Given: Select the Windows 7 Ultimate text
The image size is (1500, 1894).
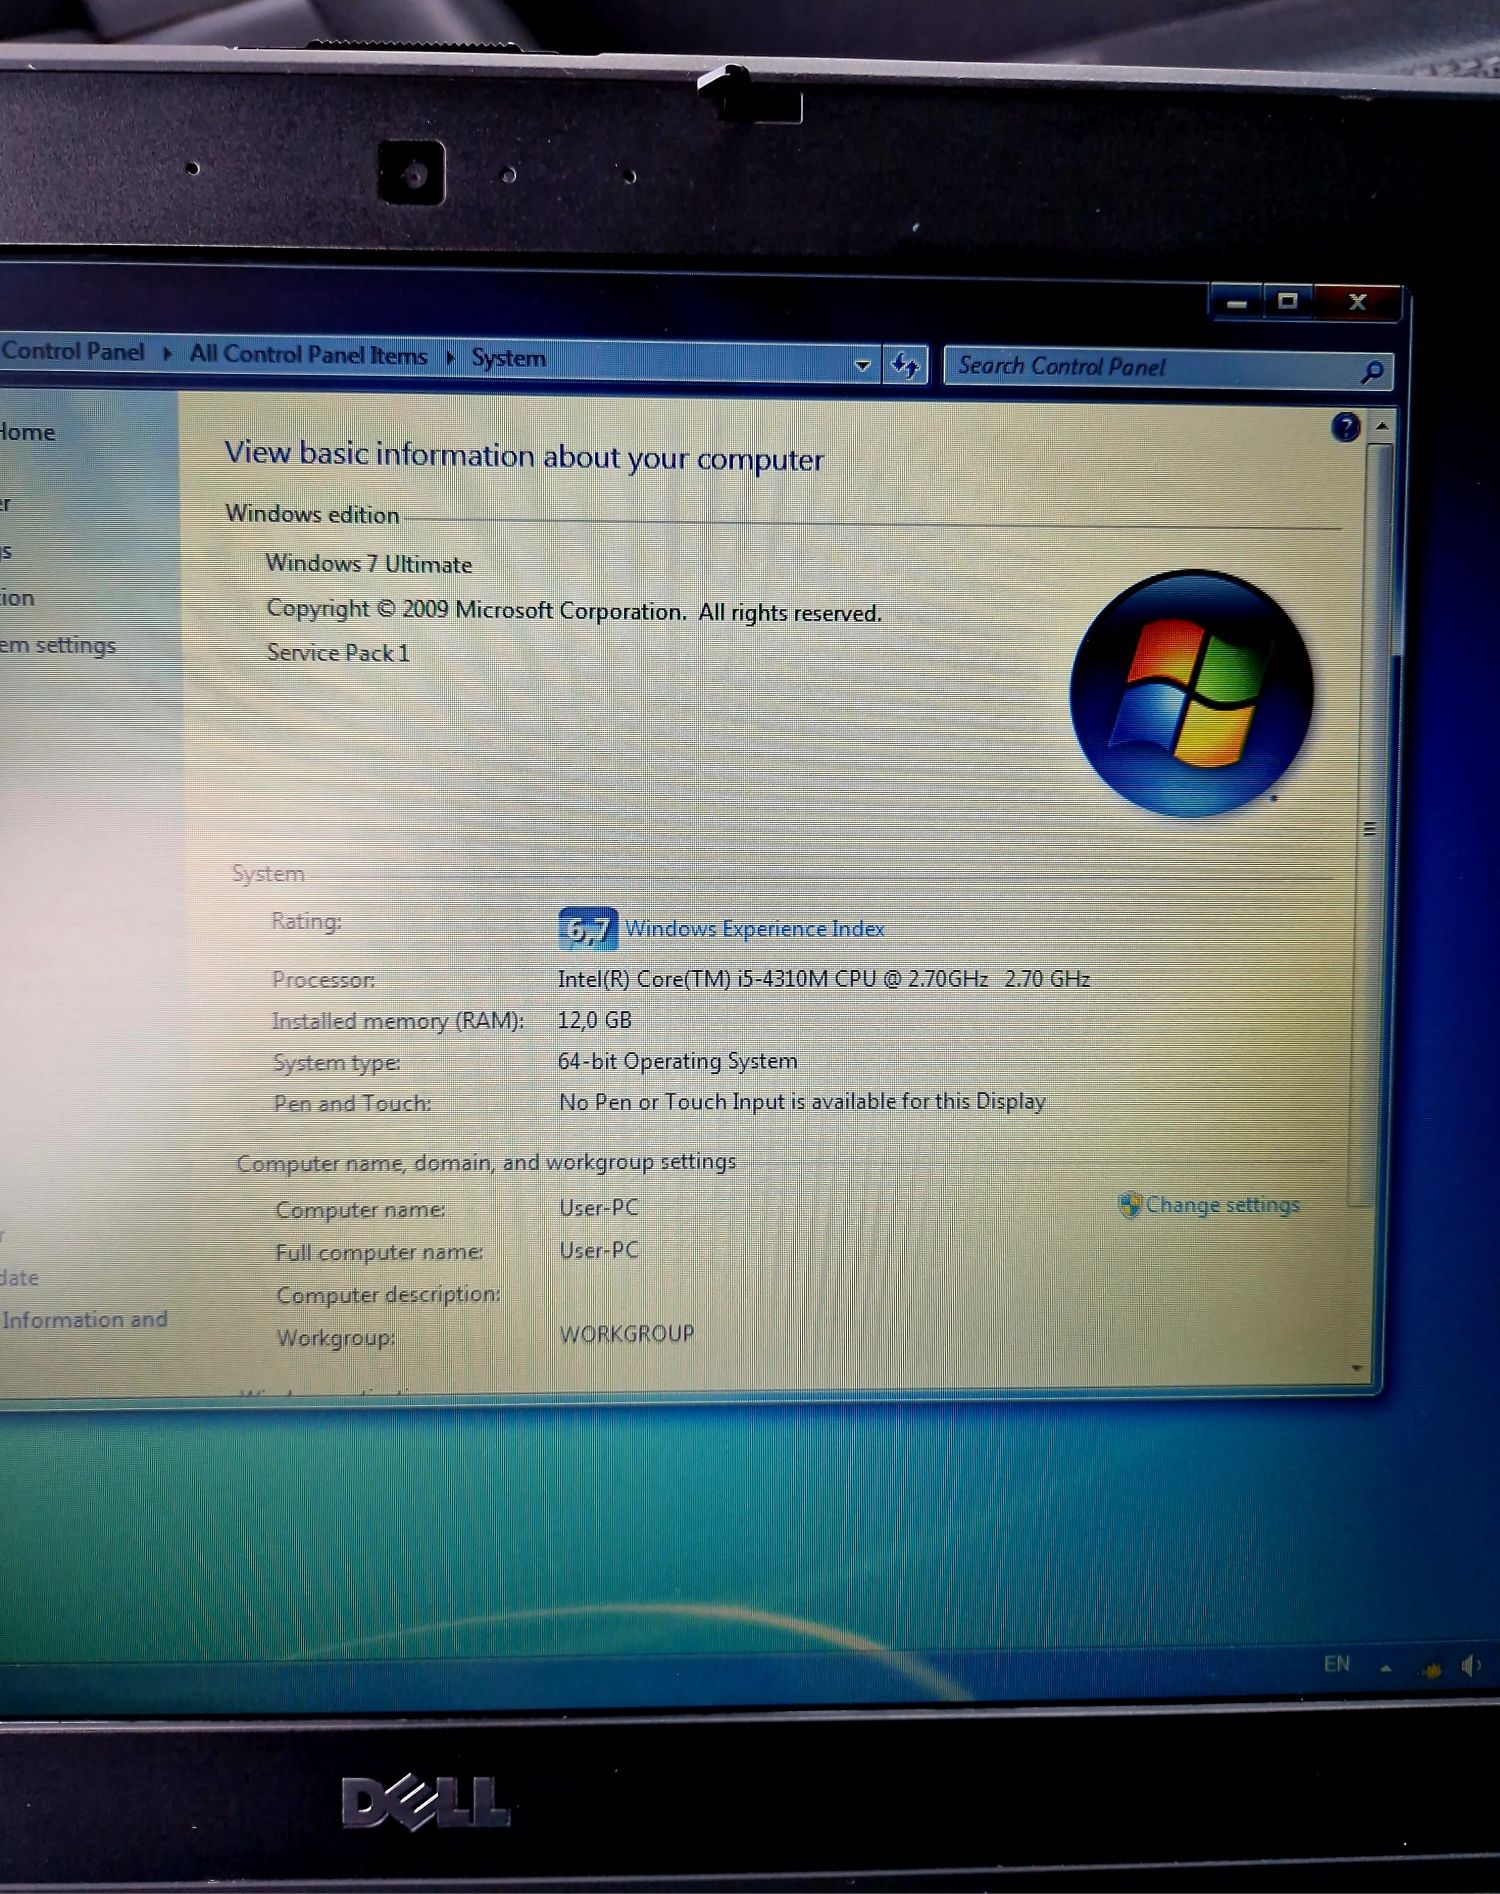Looking at the screenshot, I should (x=368, y=564).
